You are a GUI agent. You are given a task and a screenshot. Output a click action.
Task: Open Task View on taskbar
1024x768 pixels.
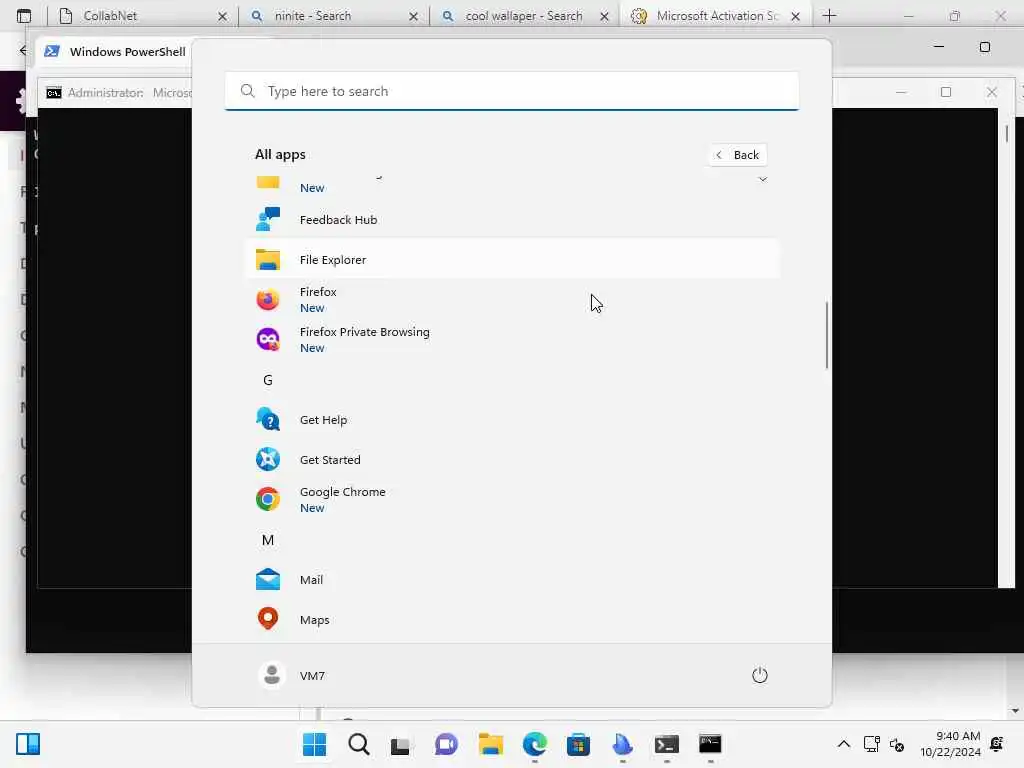point(400,746)
